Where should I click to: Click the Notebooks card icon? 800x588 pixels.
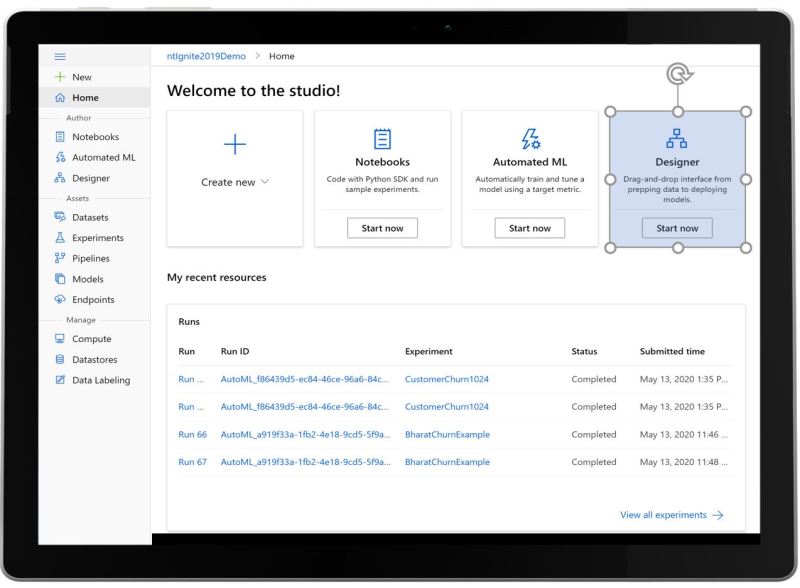[x=382, y=139]
